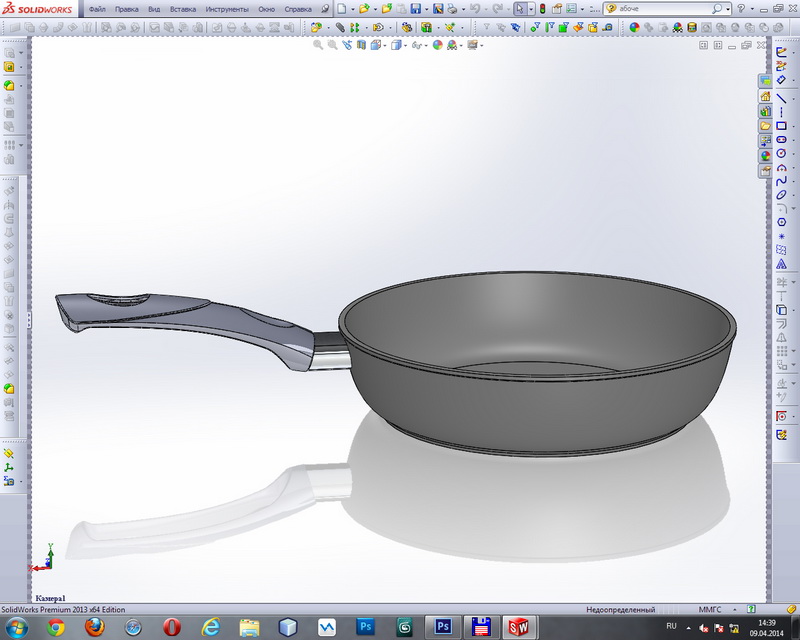Viewport: 800px width, 640px height.
Task: Open the Appearances color ball tab
Action: point(765,156)
